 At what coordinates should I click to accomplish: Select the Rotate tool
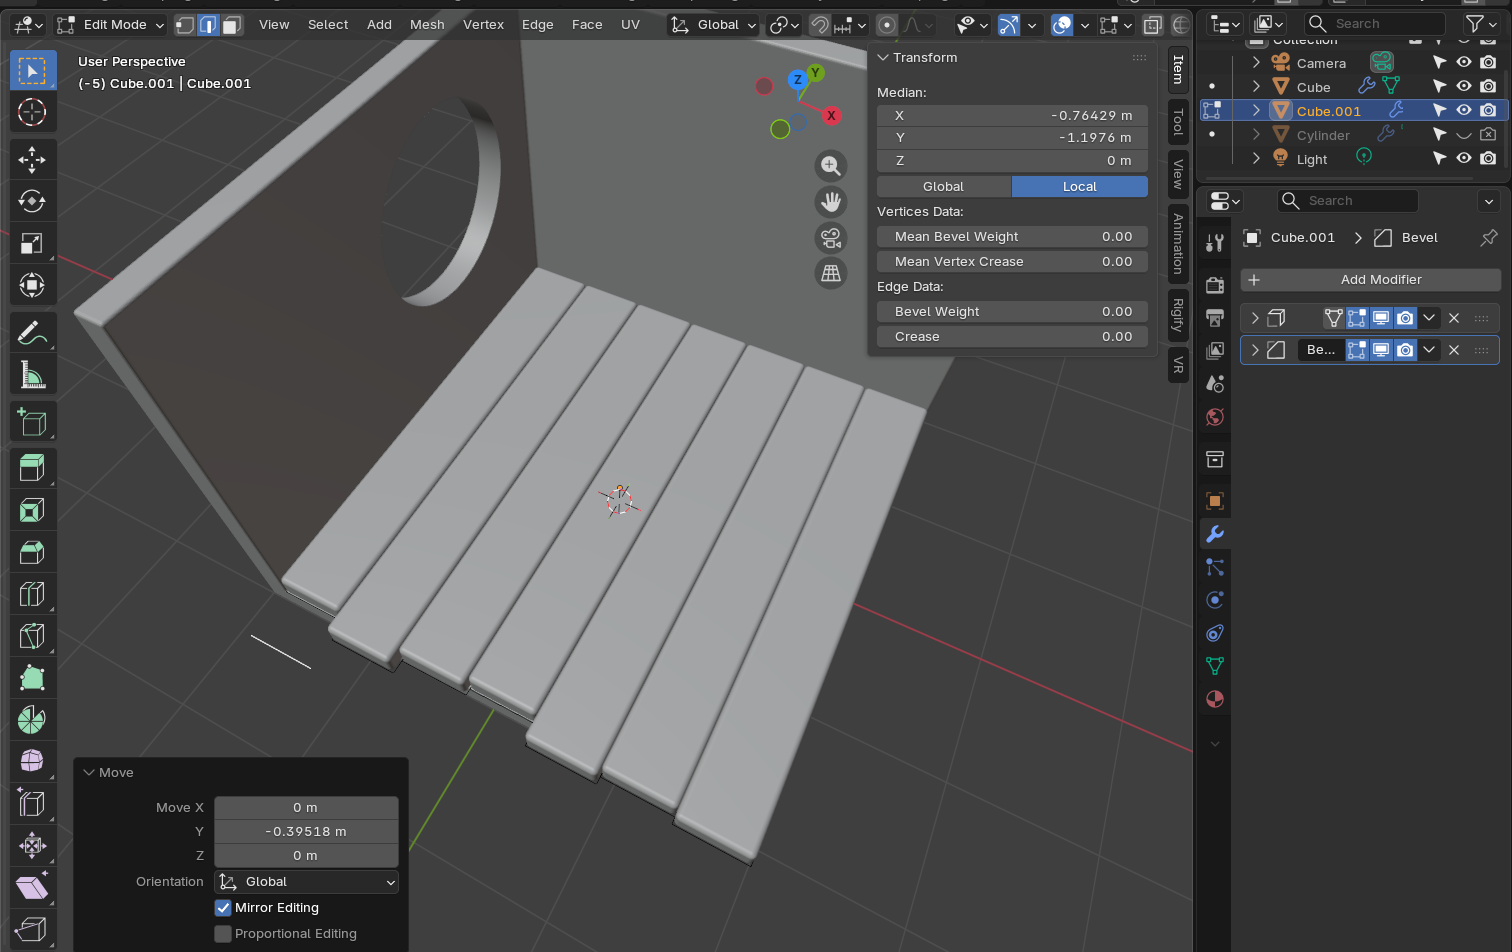coord(32,201)
